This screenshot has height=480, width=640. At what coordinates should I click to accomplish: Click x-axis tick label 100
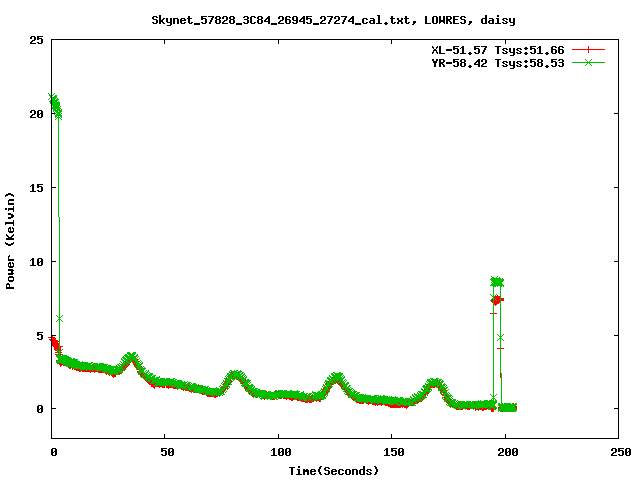tap(280, 452)
